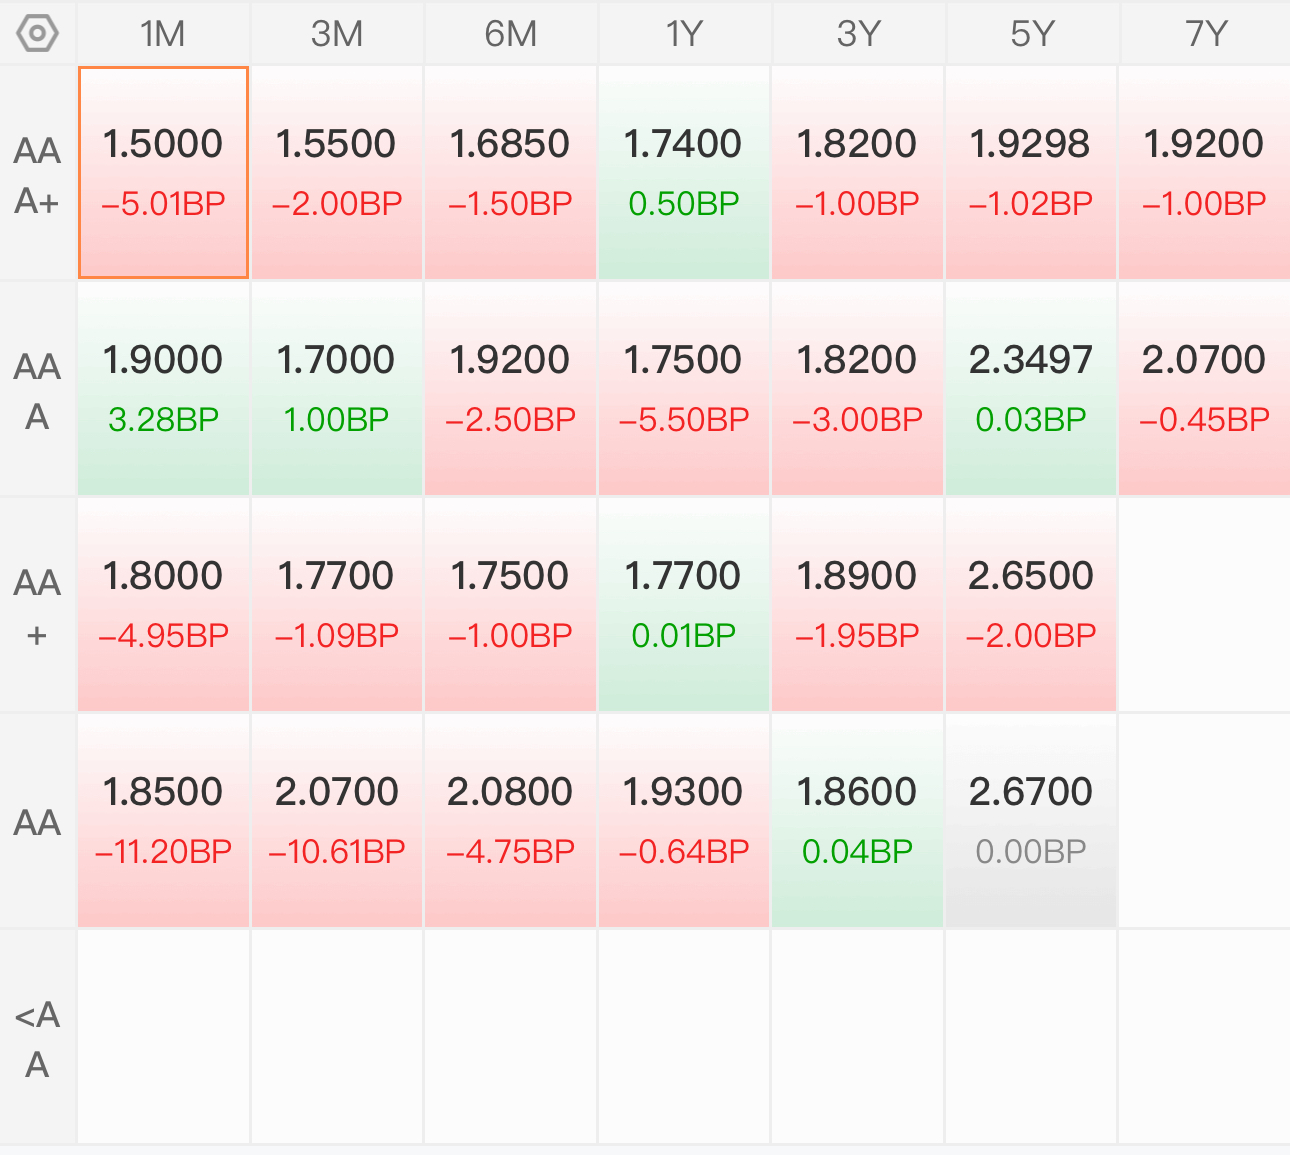1290x1155 pixels.
Task: Open the hexagon settings icon
Action: click(38, 34)
